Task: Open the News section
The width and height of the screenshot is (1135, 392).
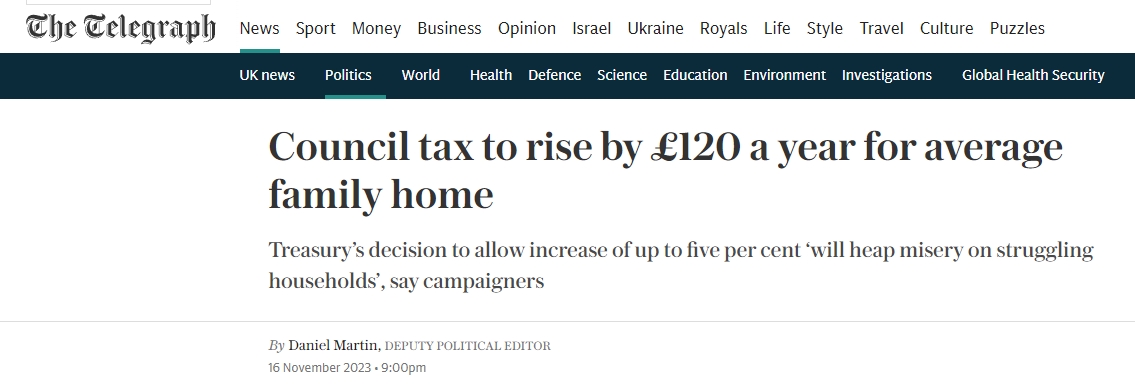Action: coord(259,28)
